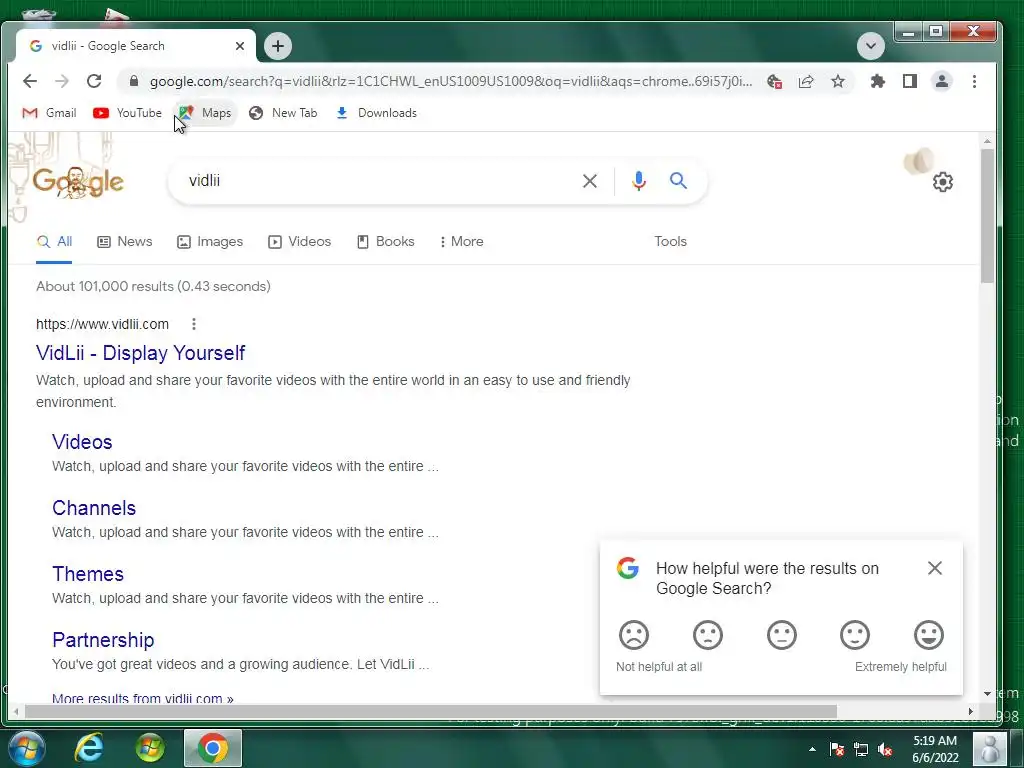Rate results Extremely helpful face
The width and height of the screenshot is (1024, 768).
[929, 635]
